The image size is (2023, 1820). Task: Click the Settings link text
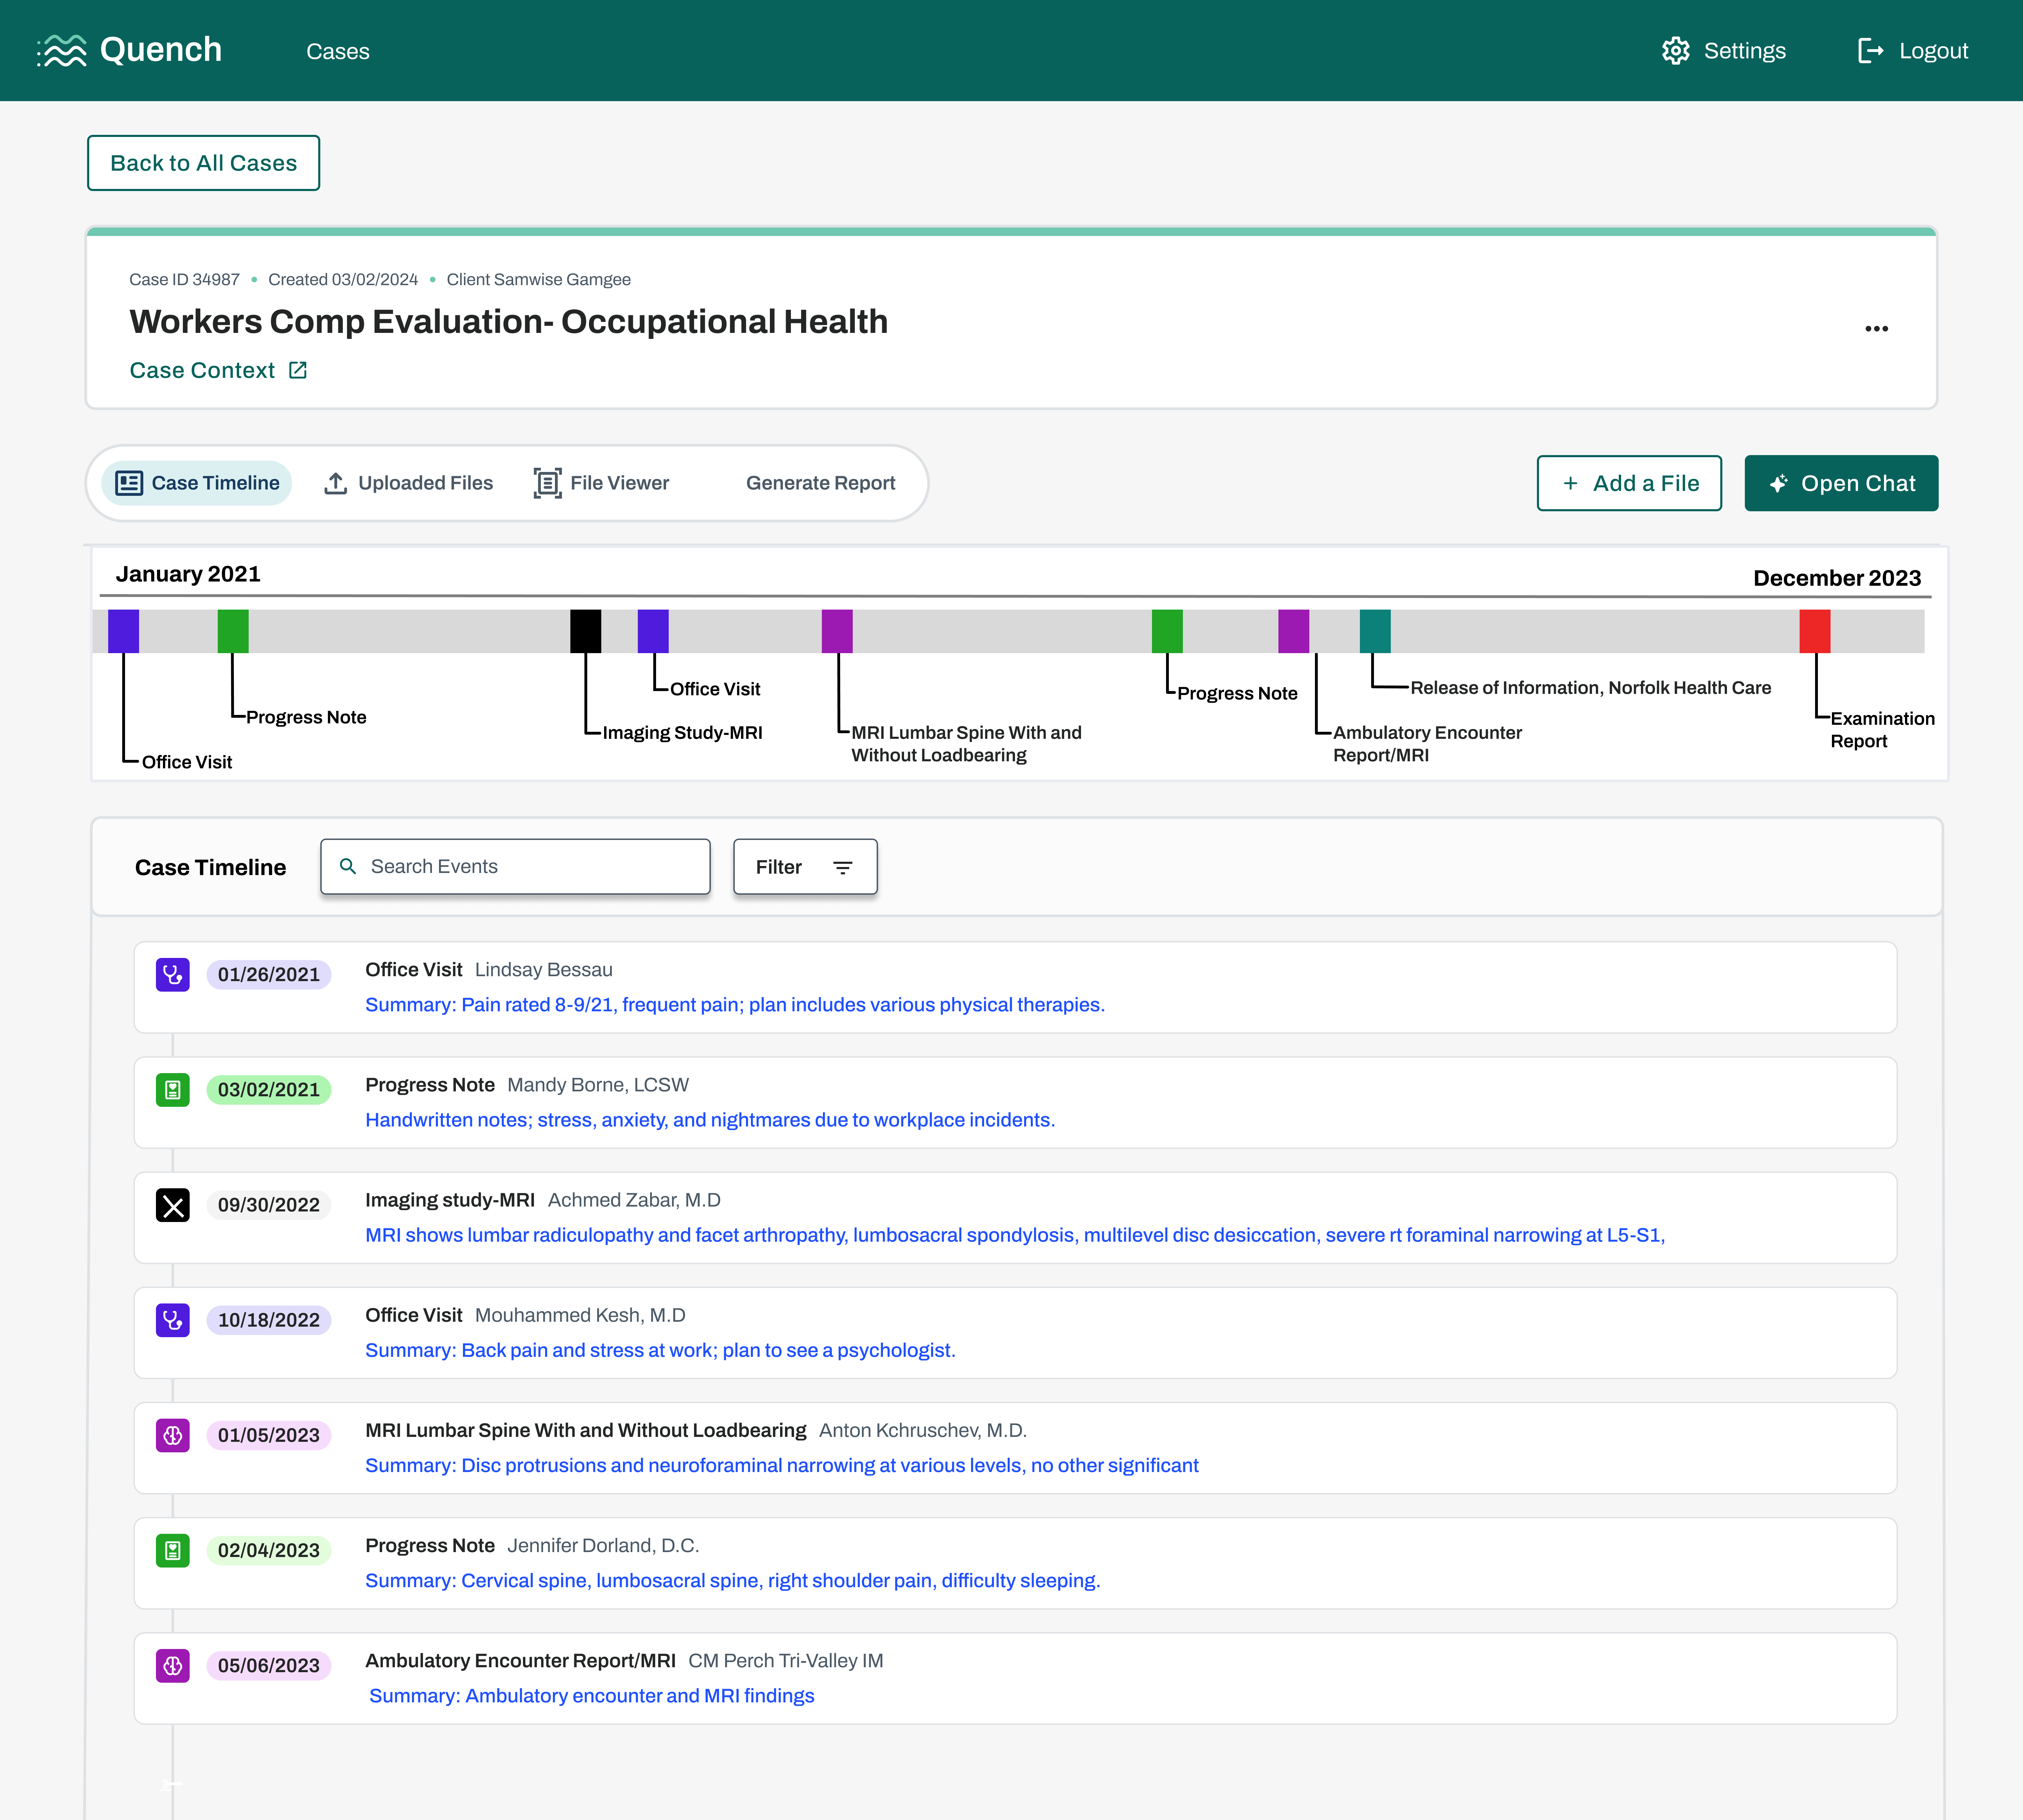coord(1745,51)
